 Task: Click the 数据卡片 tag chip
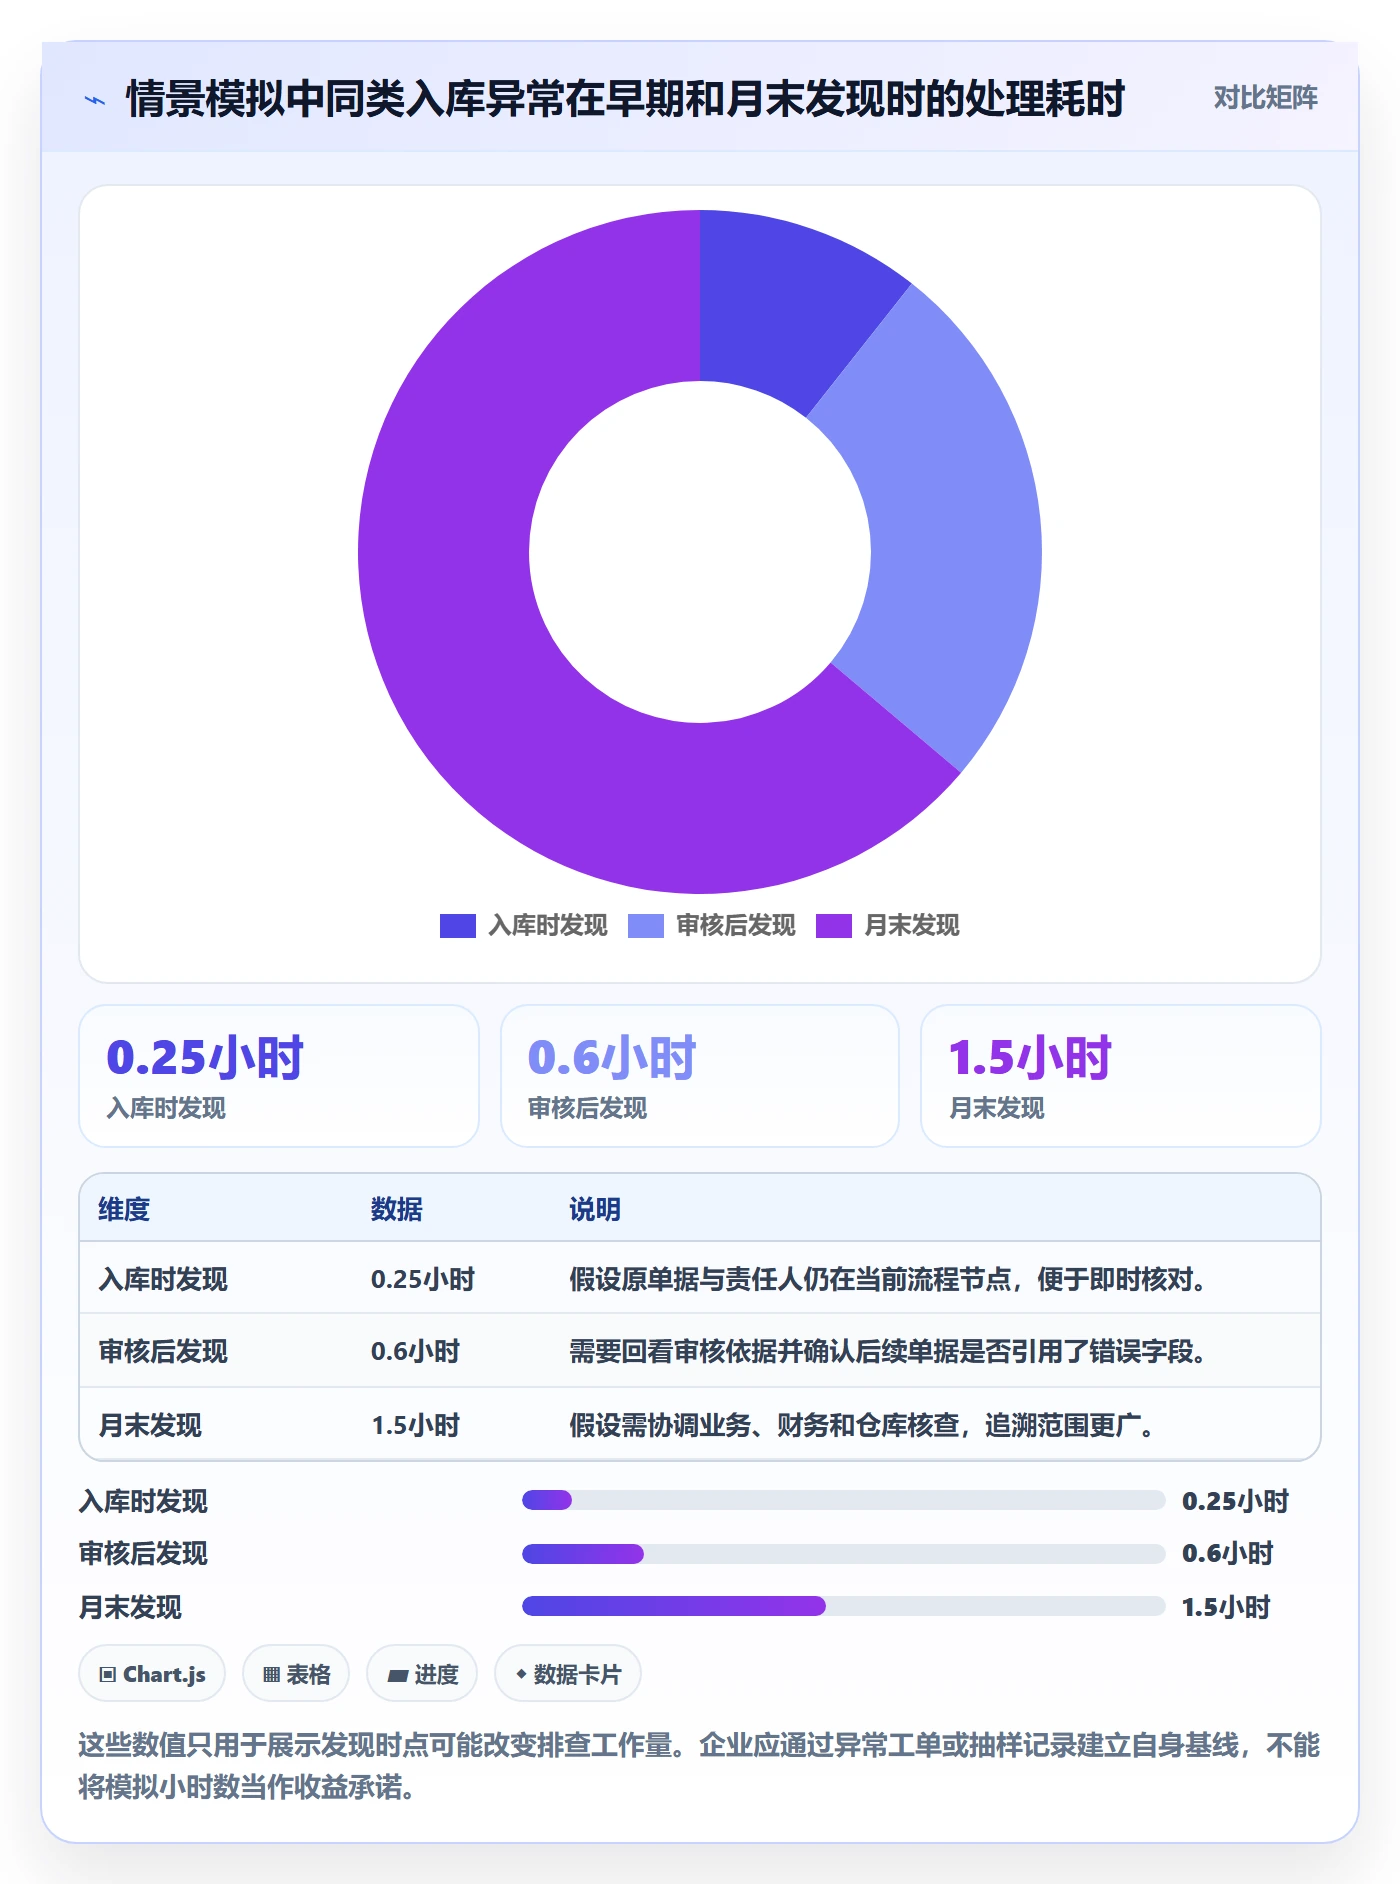click(x=568, y=1674)
